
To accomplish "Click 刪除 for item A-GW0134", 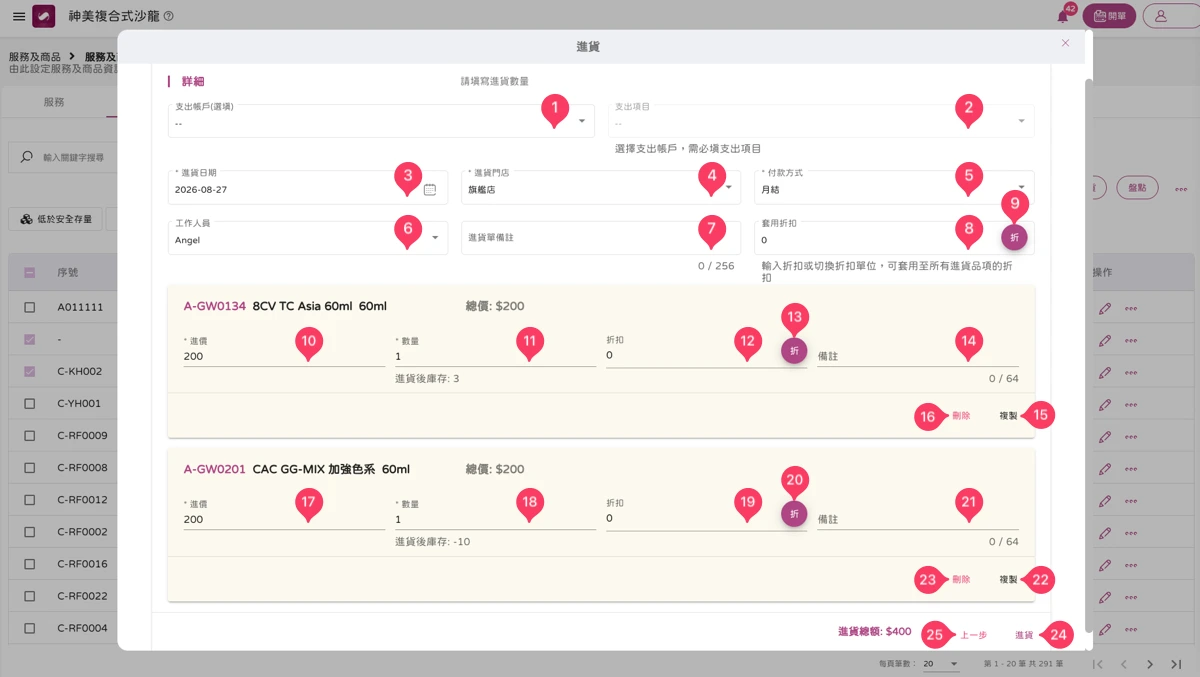I will [x=961, y=415].
